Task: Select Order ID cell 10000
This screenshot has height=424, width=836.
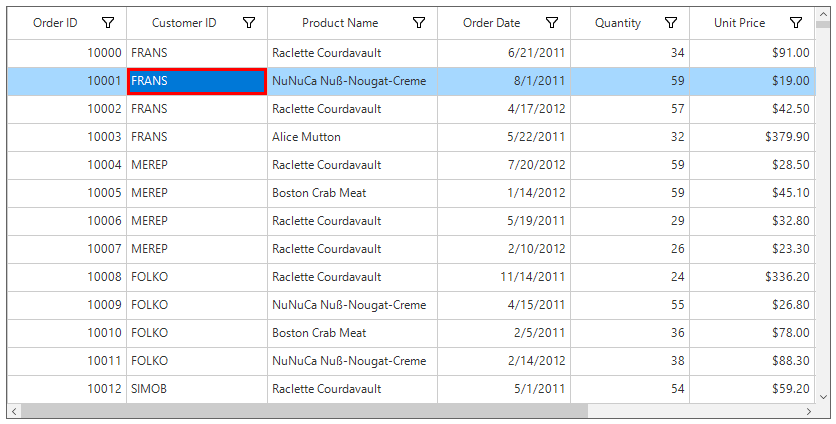Action: pyautogui.click(x=67, y=53)
